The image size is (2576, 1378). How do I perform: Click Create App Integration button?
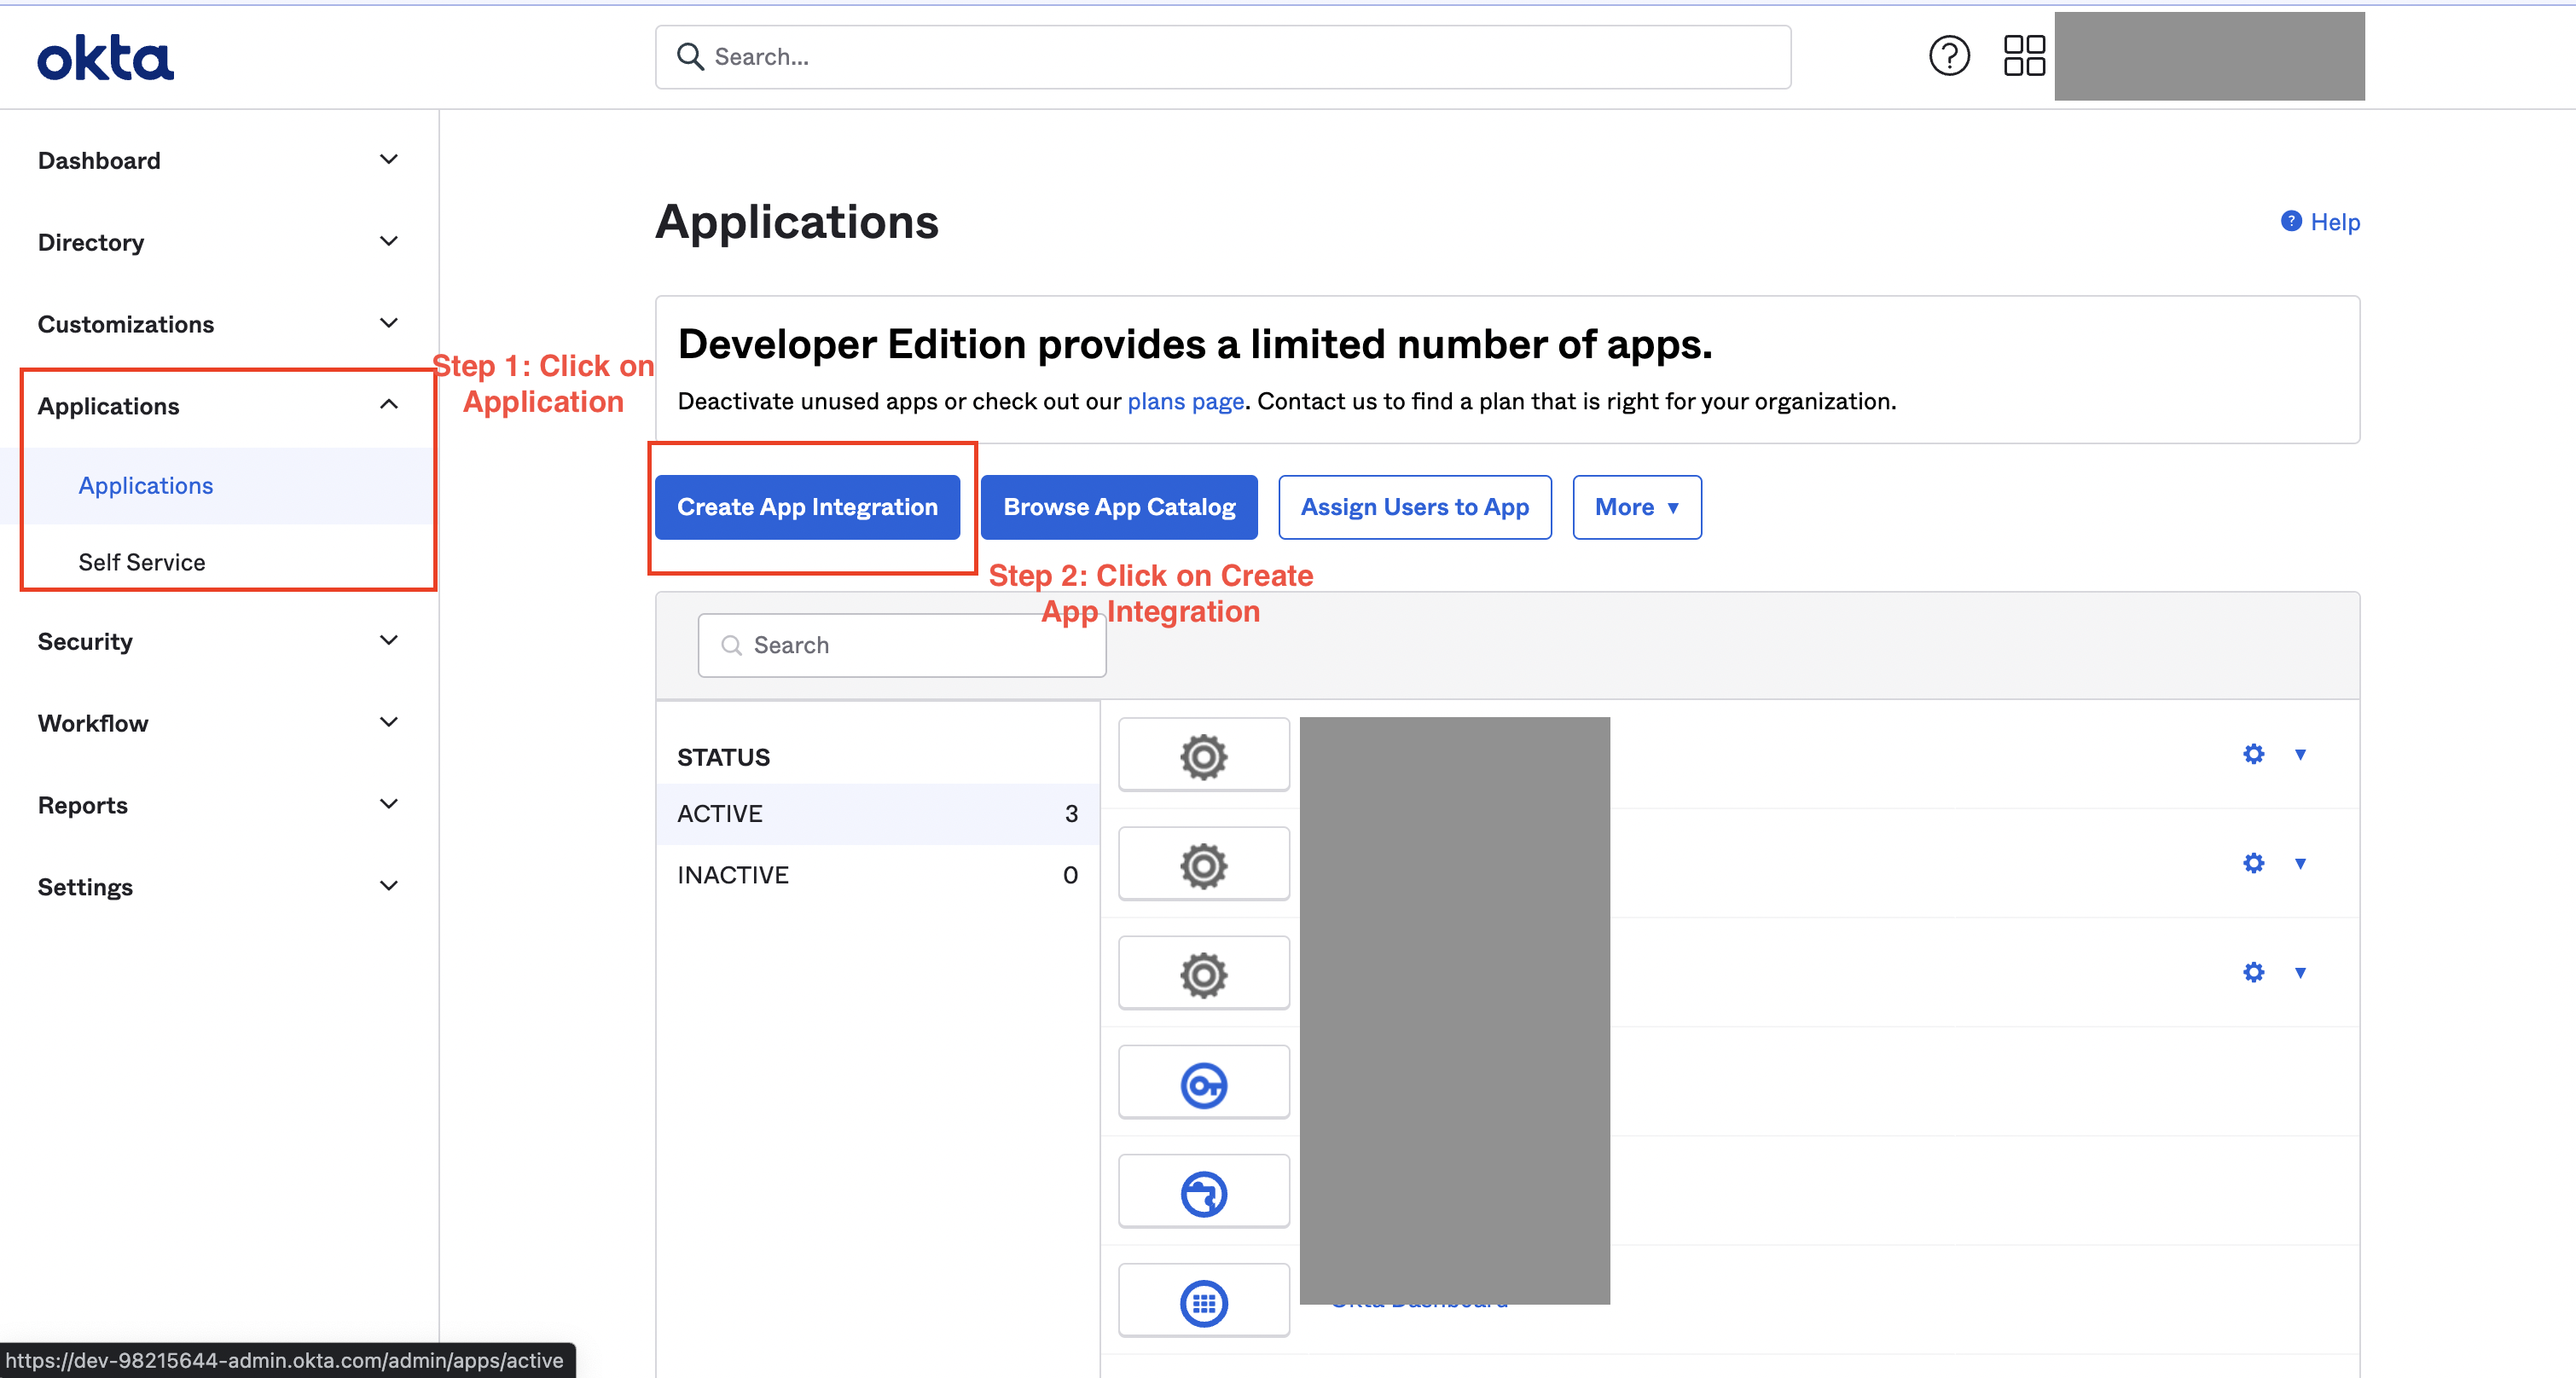coord(807,507)
